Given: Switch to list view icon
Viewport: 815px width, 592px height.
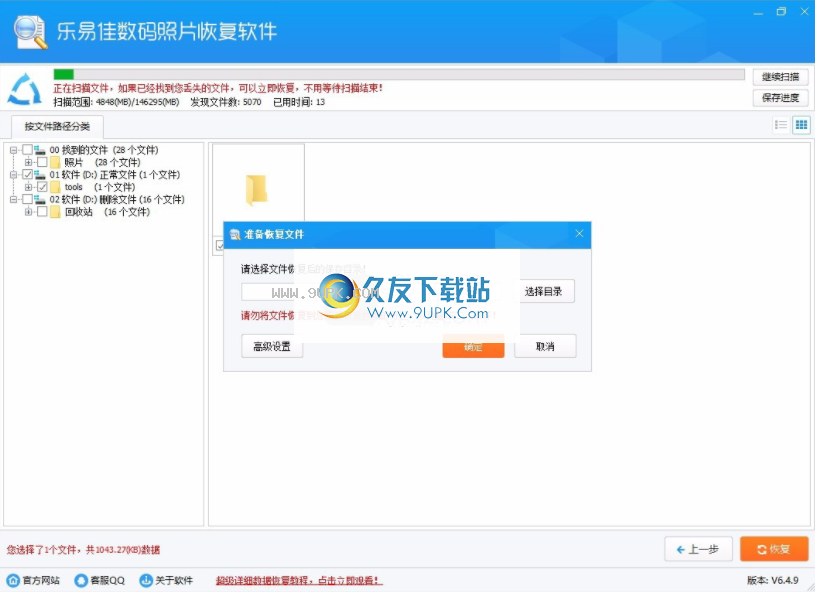Looking at the screenshot, I should 780,125.
